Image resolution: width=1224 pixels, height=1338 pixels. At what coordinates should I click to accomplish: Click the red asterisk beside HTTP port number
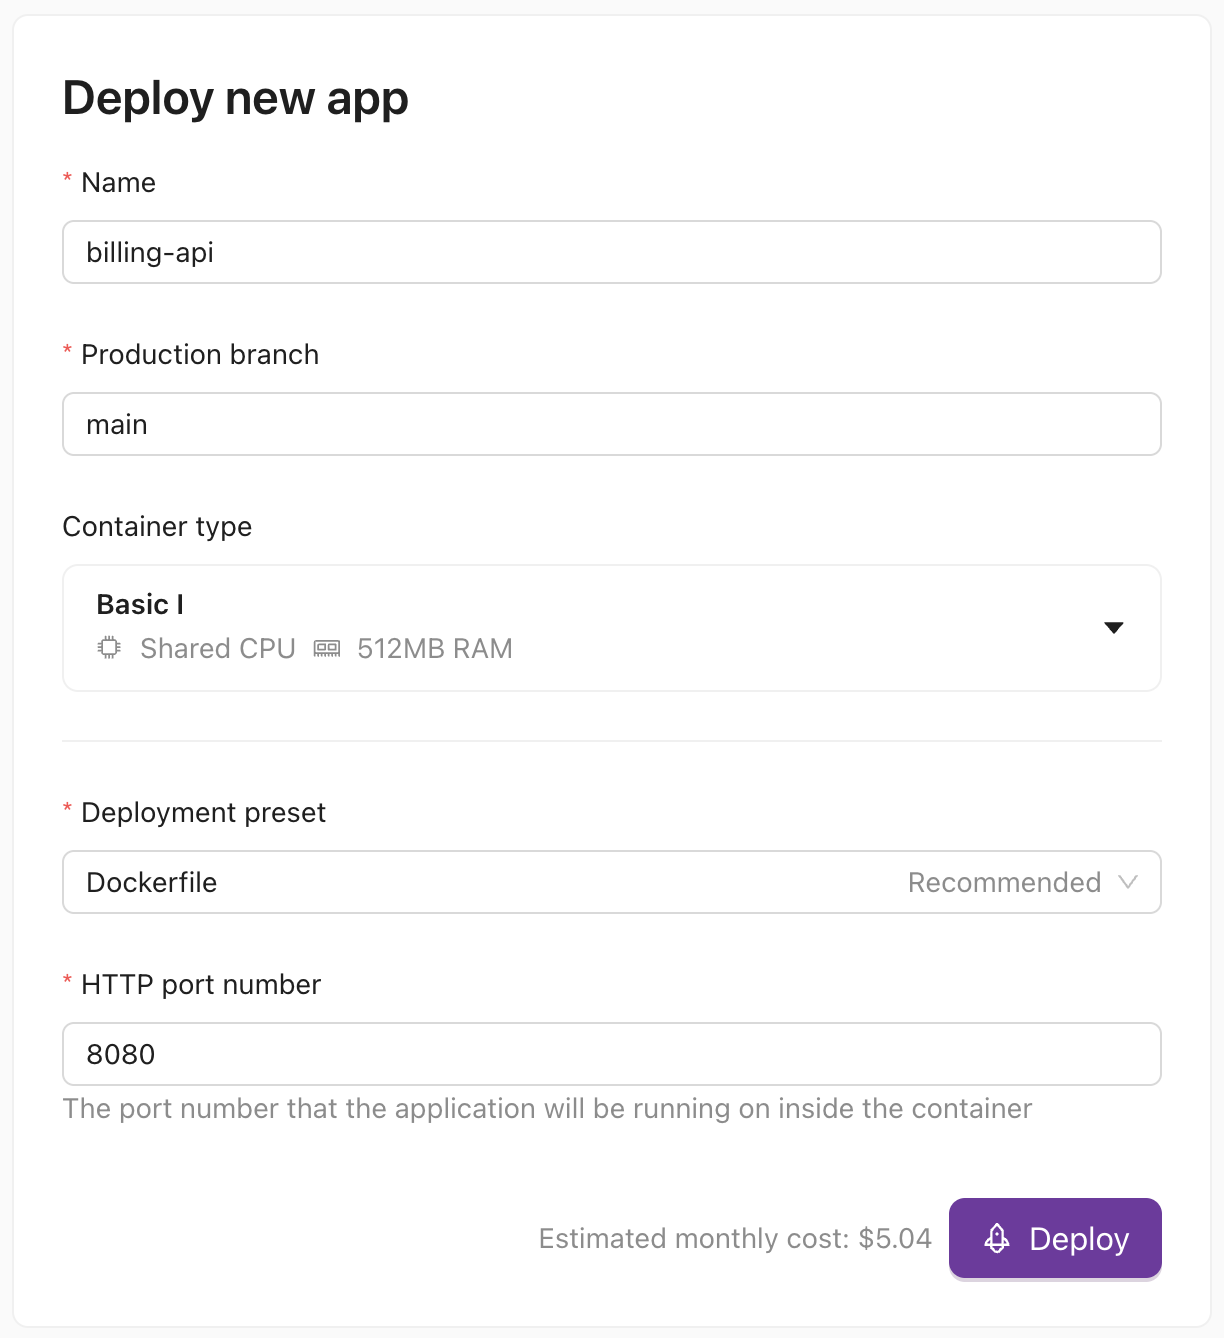pyautogui.click(x=67, y=980)
